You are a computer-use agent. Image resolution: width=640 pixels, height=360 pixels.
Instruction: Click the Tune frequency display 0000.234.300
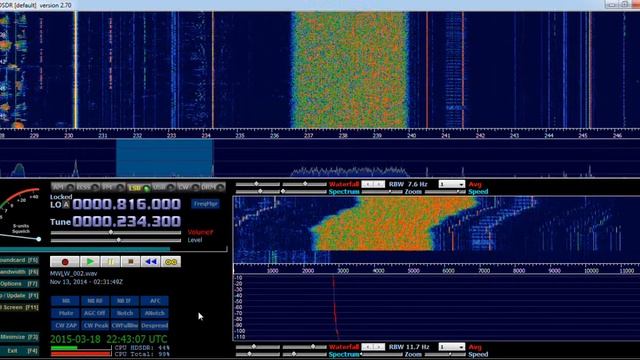pyautogui.click(x=127, y=222)
